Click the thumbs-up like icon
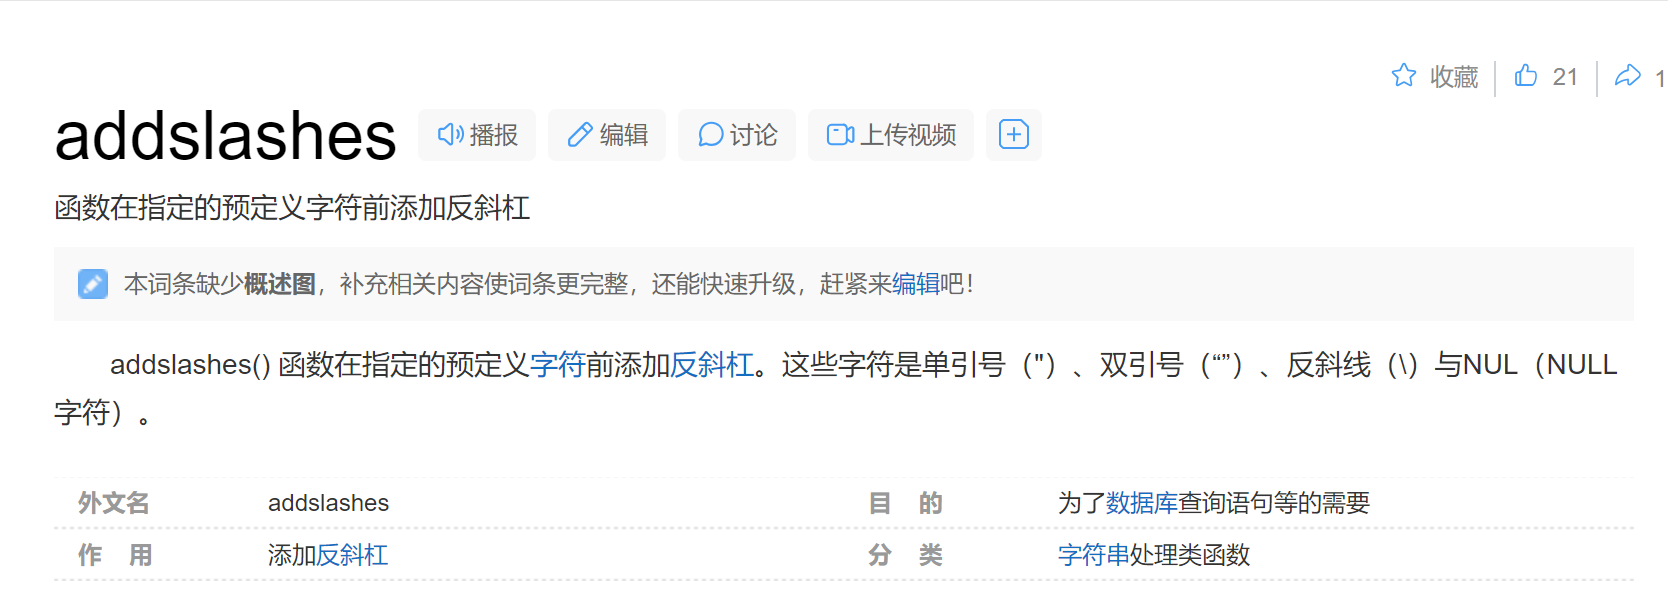This screenshot has width=1668, height=607. 1526,75
